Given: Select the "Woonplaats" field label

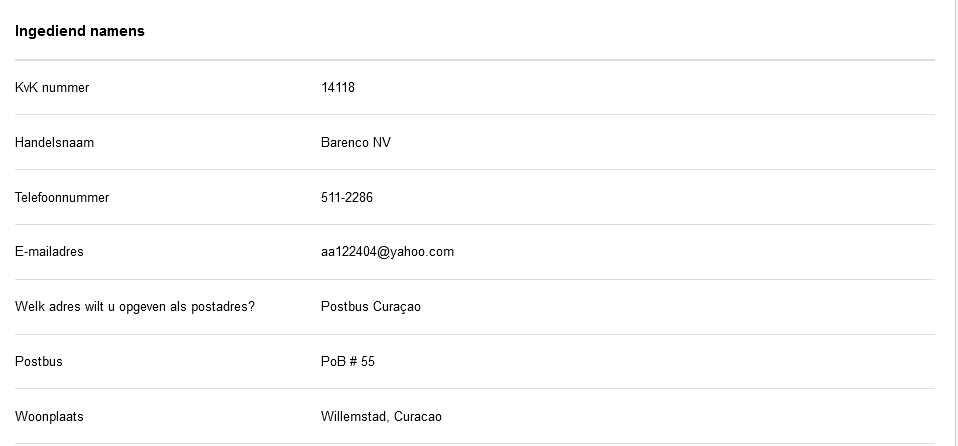Looking at the screenshot, I should (x=49, y=417).
